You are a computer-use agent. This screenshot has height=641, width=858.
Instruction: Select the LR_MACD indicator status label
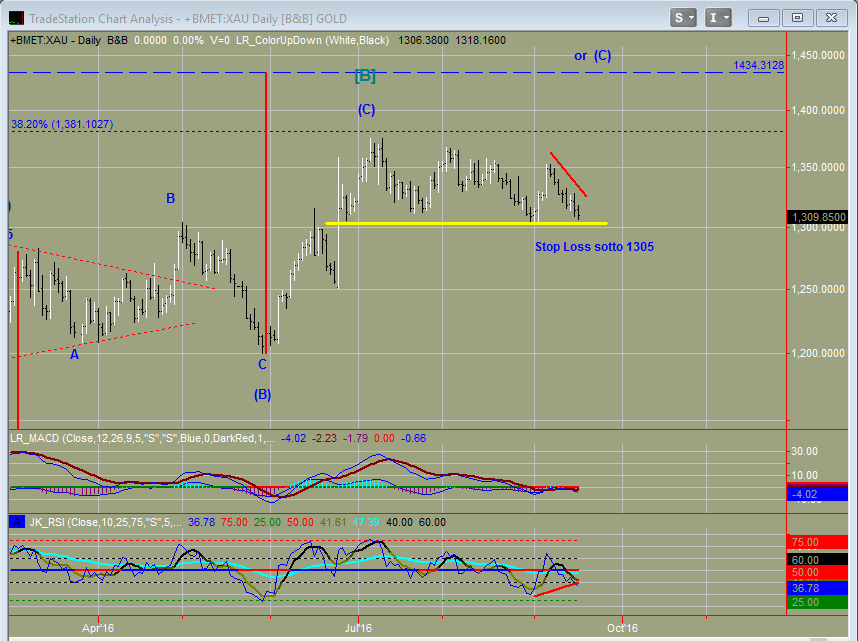[142, 438]
